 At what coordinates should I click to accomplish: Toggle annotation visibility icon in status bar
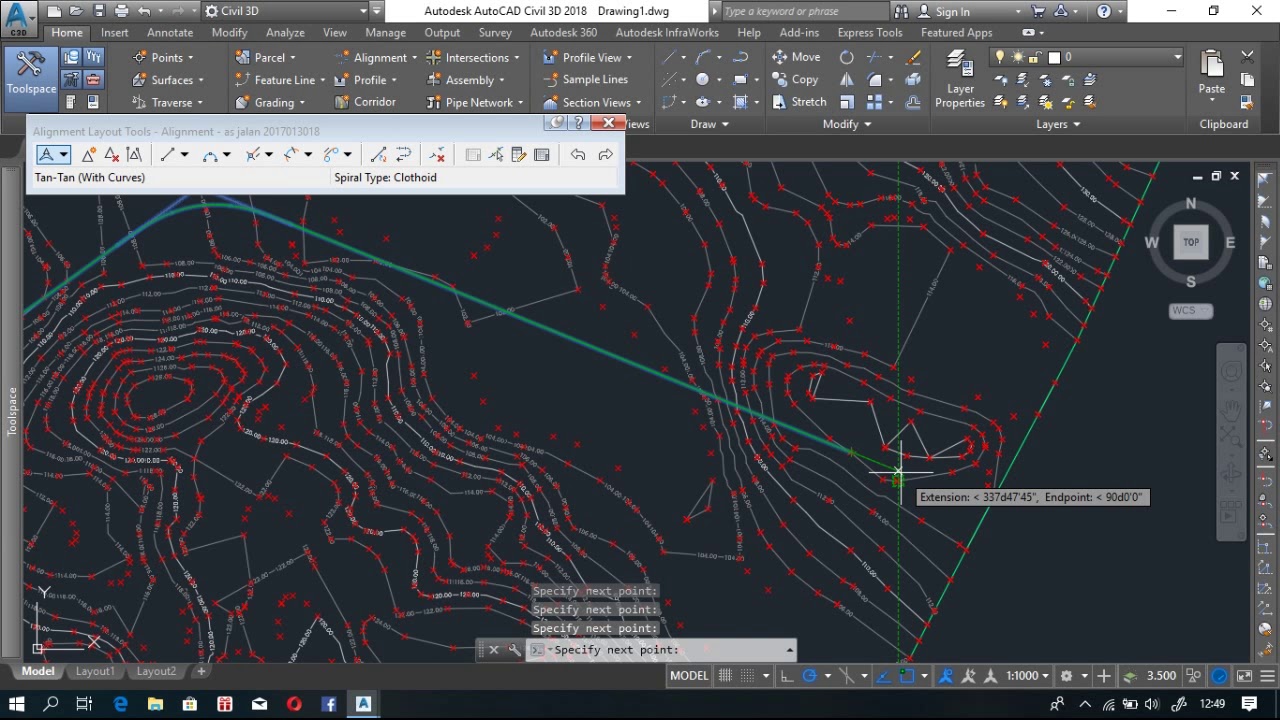(x=946, y=676)
